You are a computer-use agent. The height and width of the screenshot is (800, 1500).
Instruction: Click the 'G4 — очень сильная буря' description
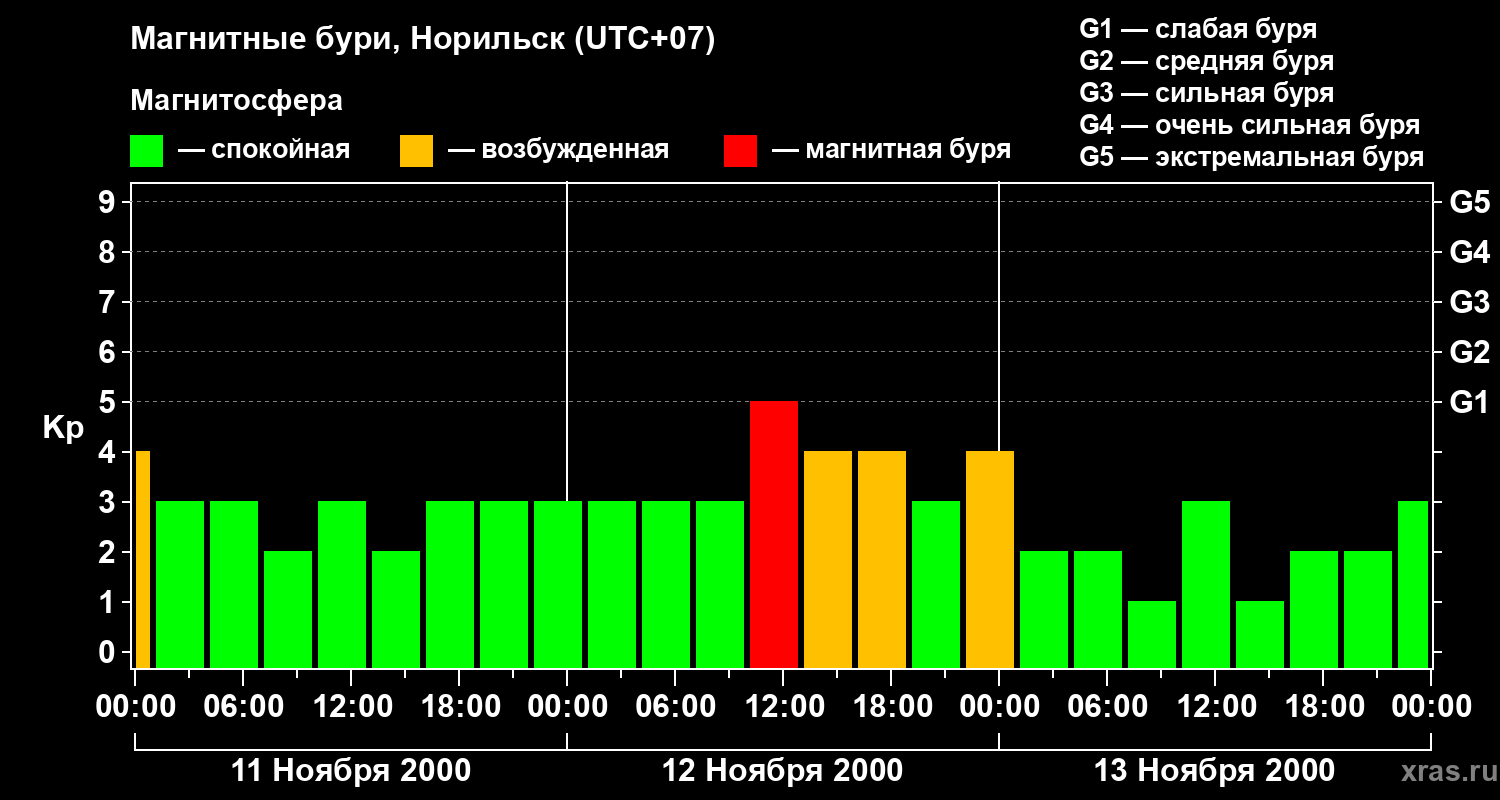pos(1250,126)
